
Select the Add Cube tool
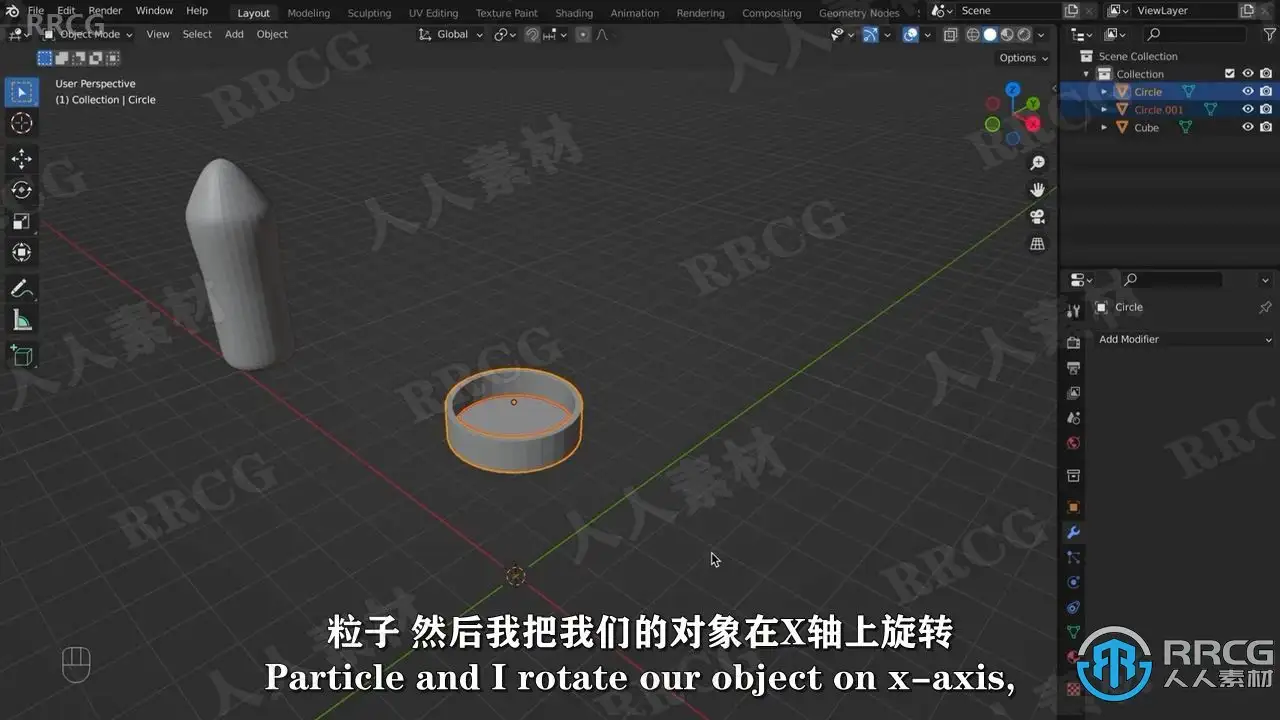(21, 355)
